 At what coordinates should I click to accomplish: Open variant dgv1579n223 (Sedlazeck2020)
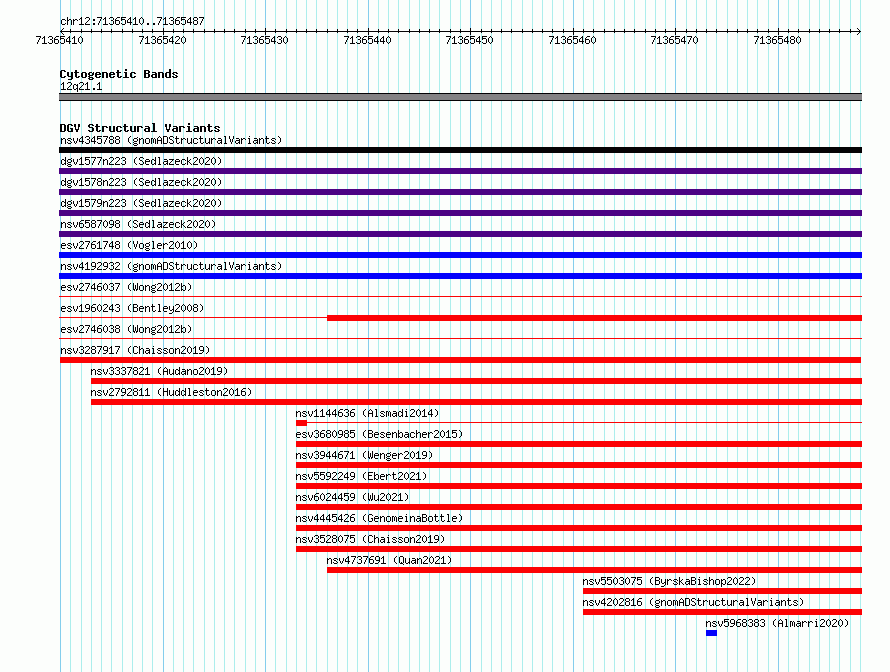tap(141, 203)
